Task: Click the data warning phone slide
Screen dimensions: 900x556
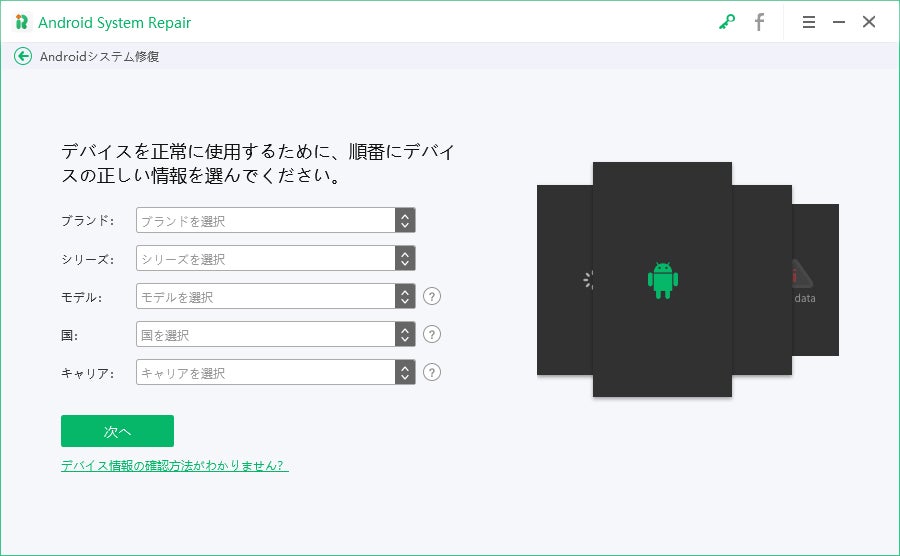Action: pyautogui.click(x=816, y=280)
